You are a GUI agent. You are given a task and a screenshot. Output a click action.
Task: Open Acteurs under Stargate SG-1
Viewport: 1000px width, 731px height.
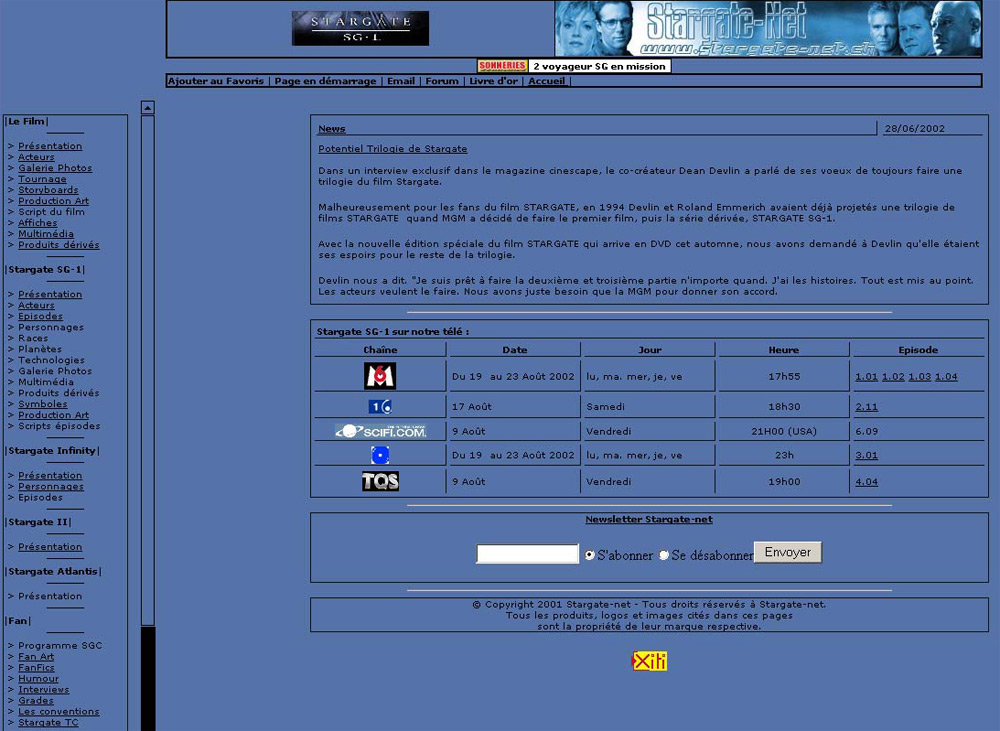click(x=36, y=305)
